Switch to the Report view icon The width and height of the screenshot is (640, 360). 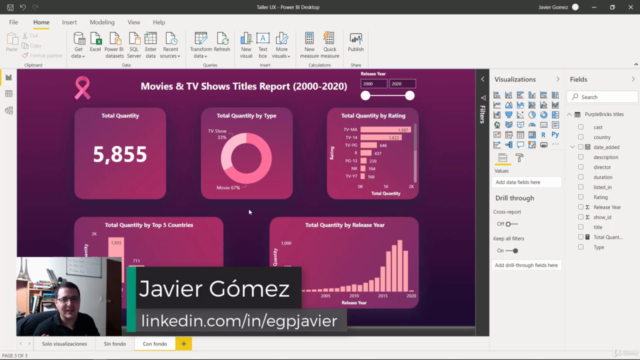[x=9, y=78]
